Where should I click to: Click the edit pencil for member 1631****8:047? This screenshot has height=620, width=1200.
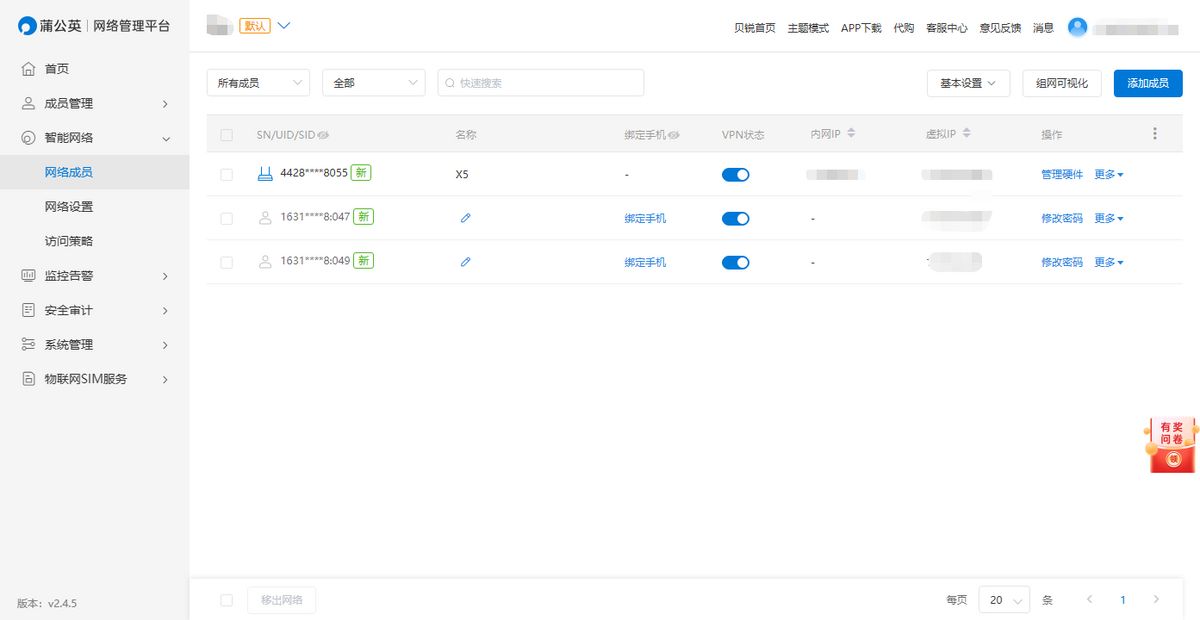465,218
